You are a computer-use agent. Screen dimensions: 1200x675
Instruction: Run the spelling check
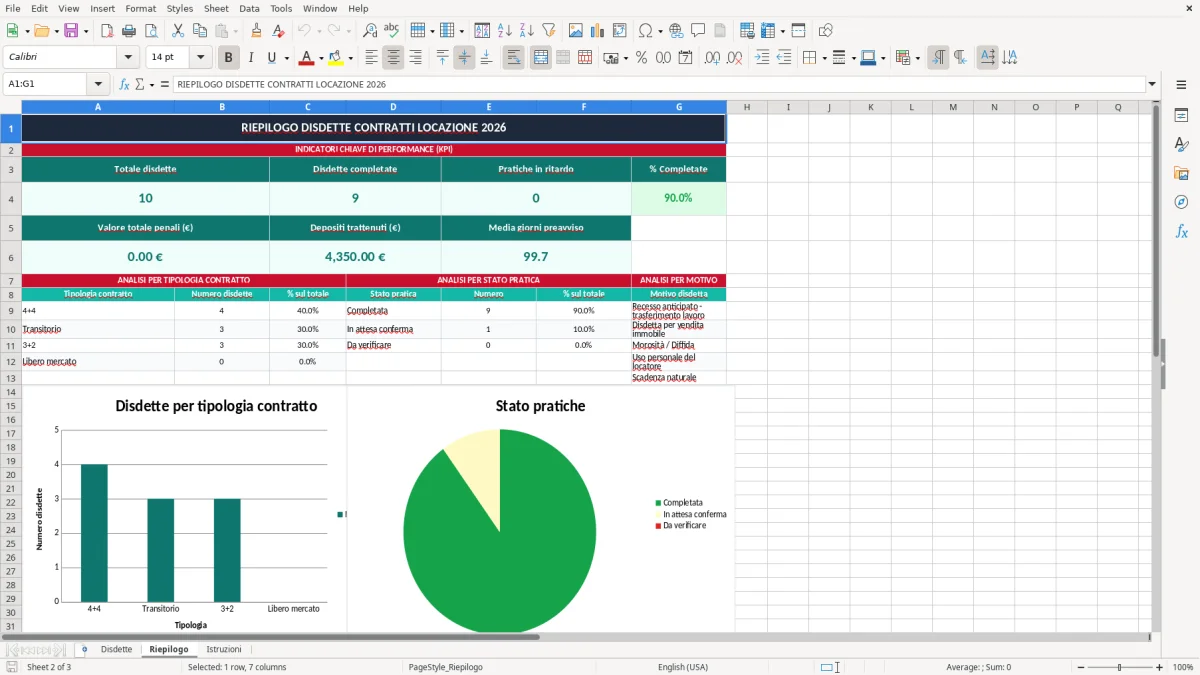pyautogui.click(x=391, y=31)
